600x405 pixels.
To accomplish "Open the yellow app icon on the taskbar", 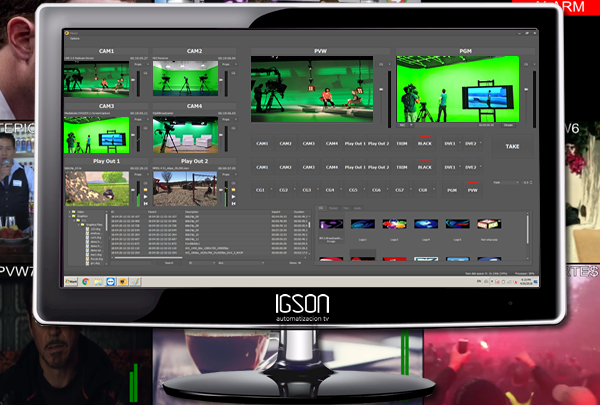I will pyautogui.click(x=123, y=282).
